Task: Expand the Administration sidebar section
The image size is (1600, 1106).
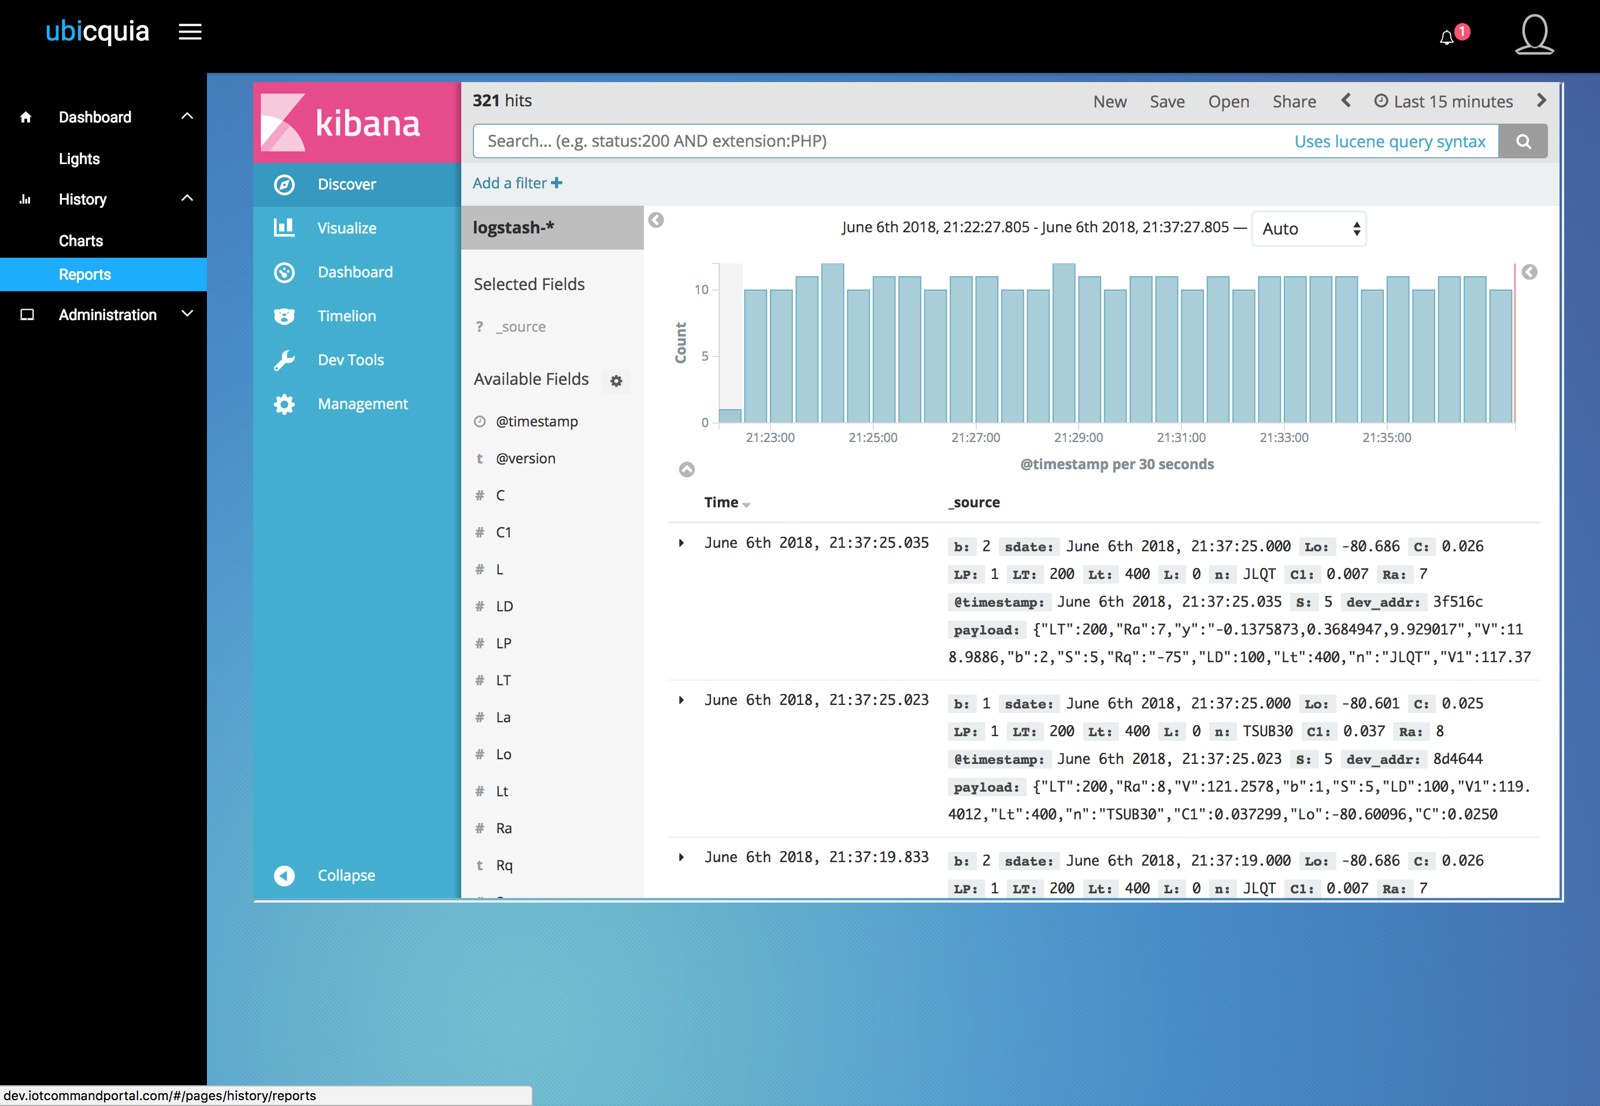Action: [x=187, y=314]
